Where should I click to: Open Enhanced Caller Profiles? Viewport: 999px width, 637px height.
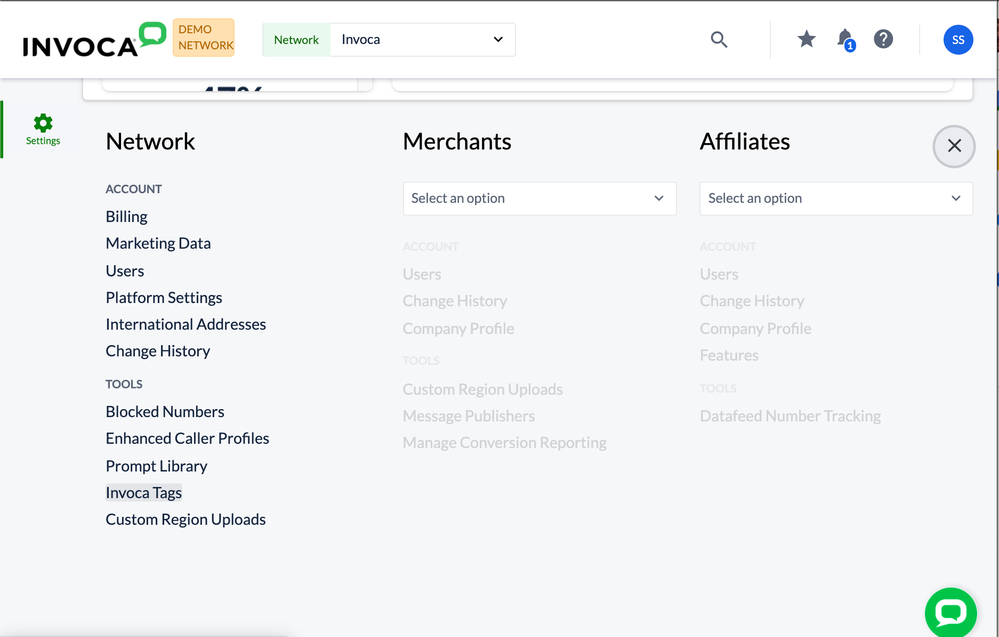tap(187, 438)
